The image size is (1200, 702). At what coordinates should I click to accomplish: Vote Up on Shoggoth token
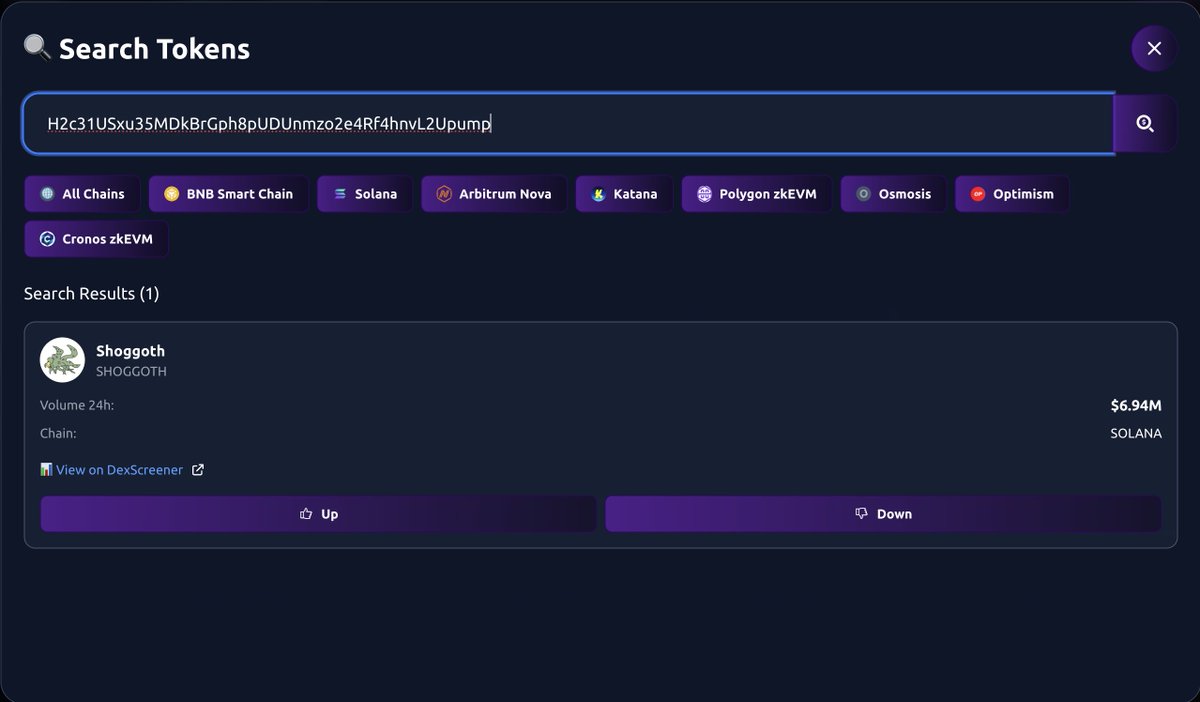pyautogui.click(x=318, y=514)
